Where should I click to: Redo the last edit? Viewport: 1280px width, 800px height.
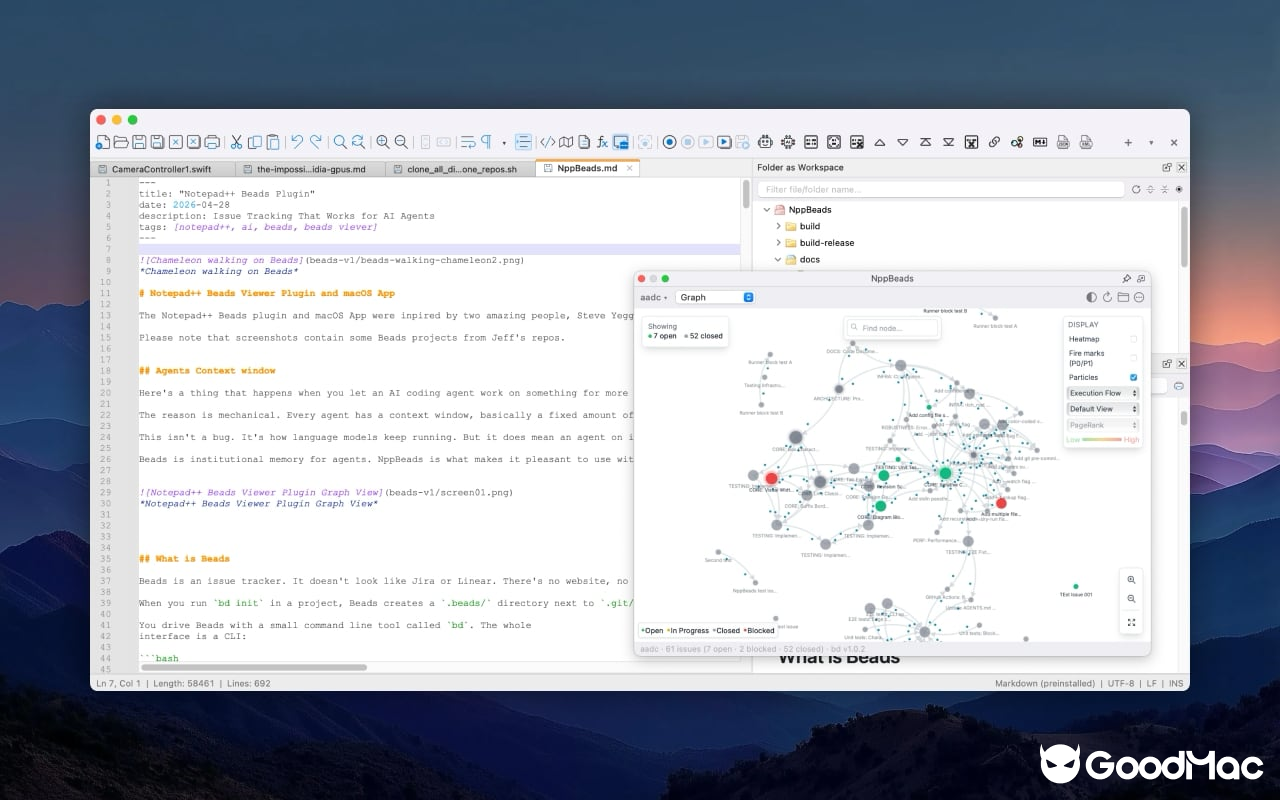(x=315, y=142)
